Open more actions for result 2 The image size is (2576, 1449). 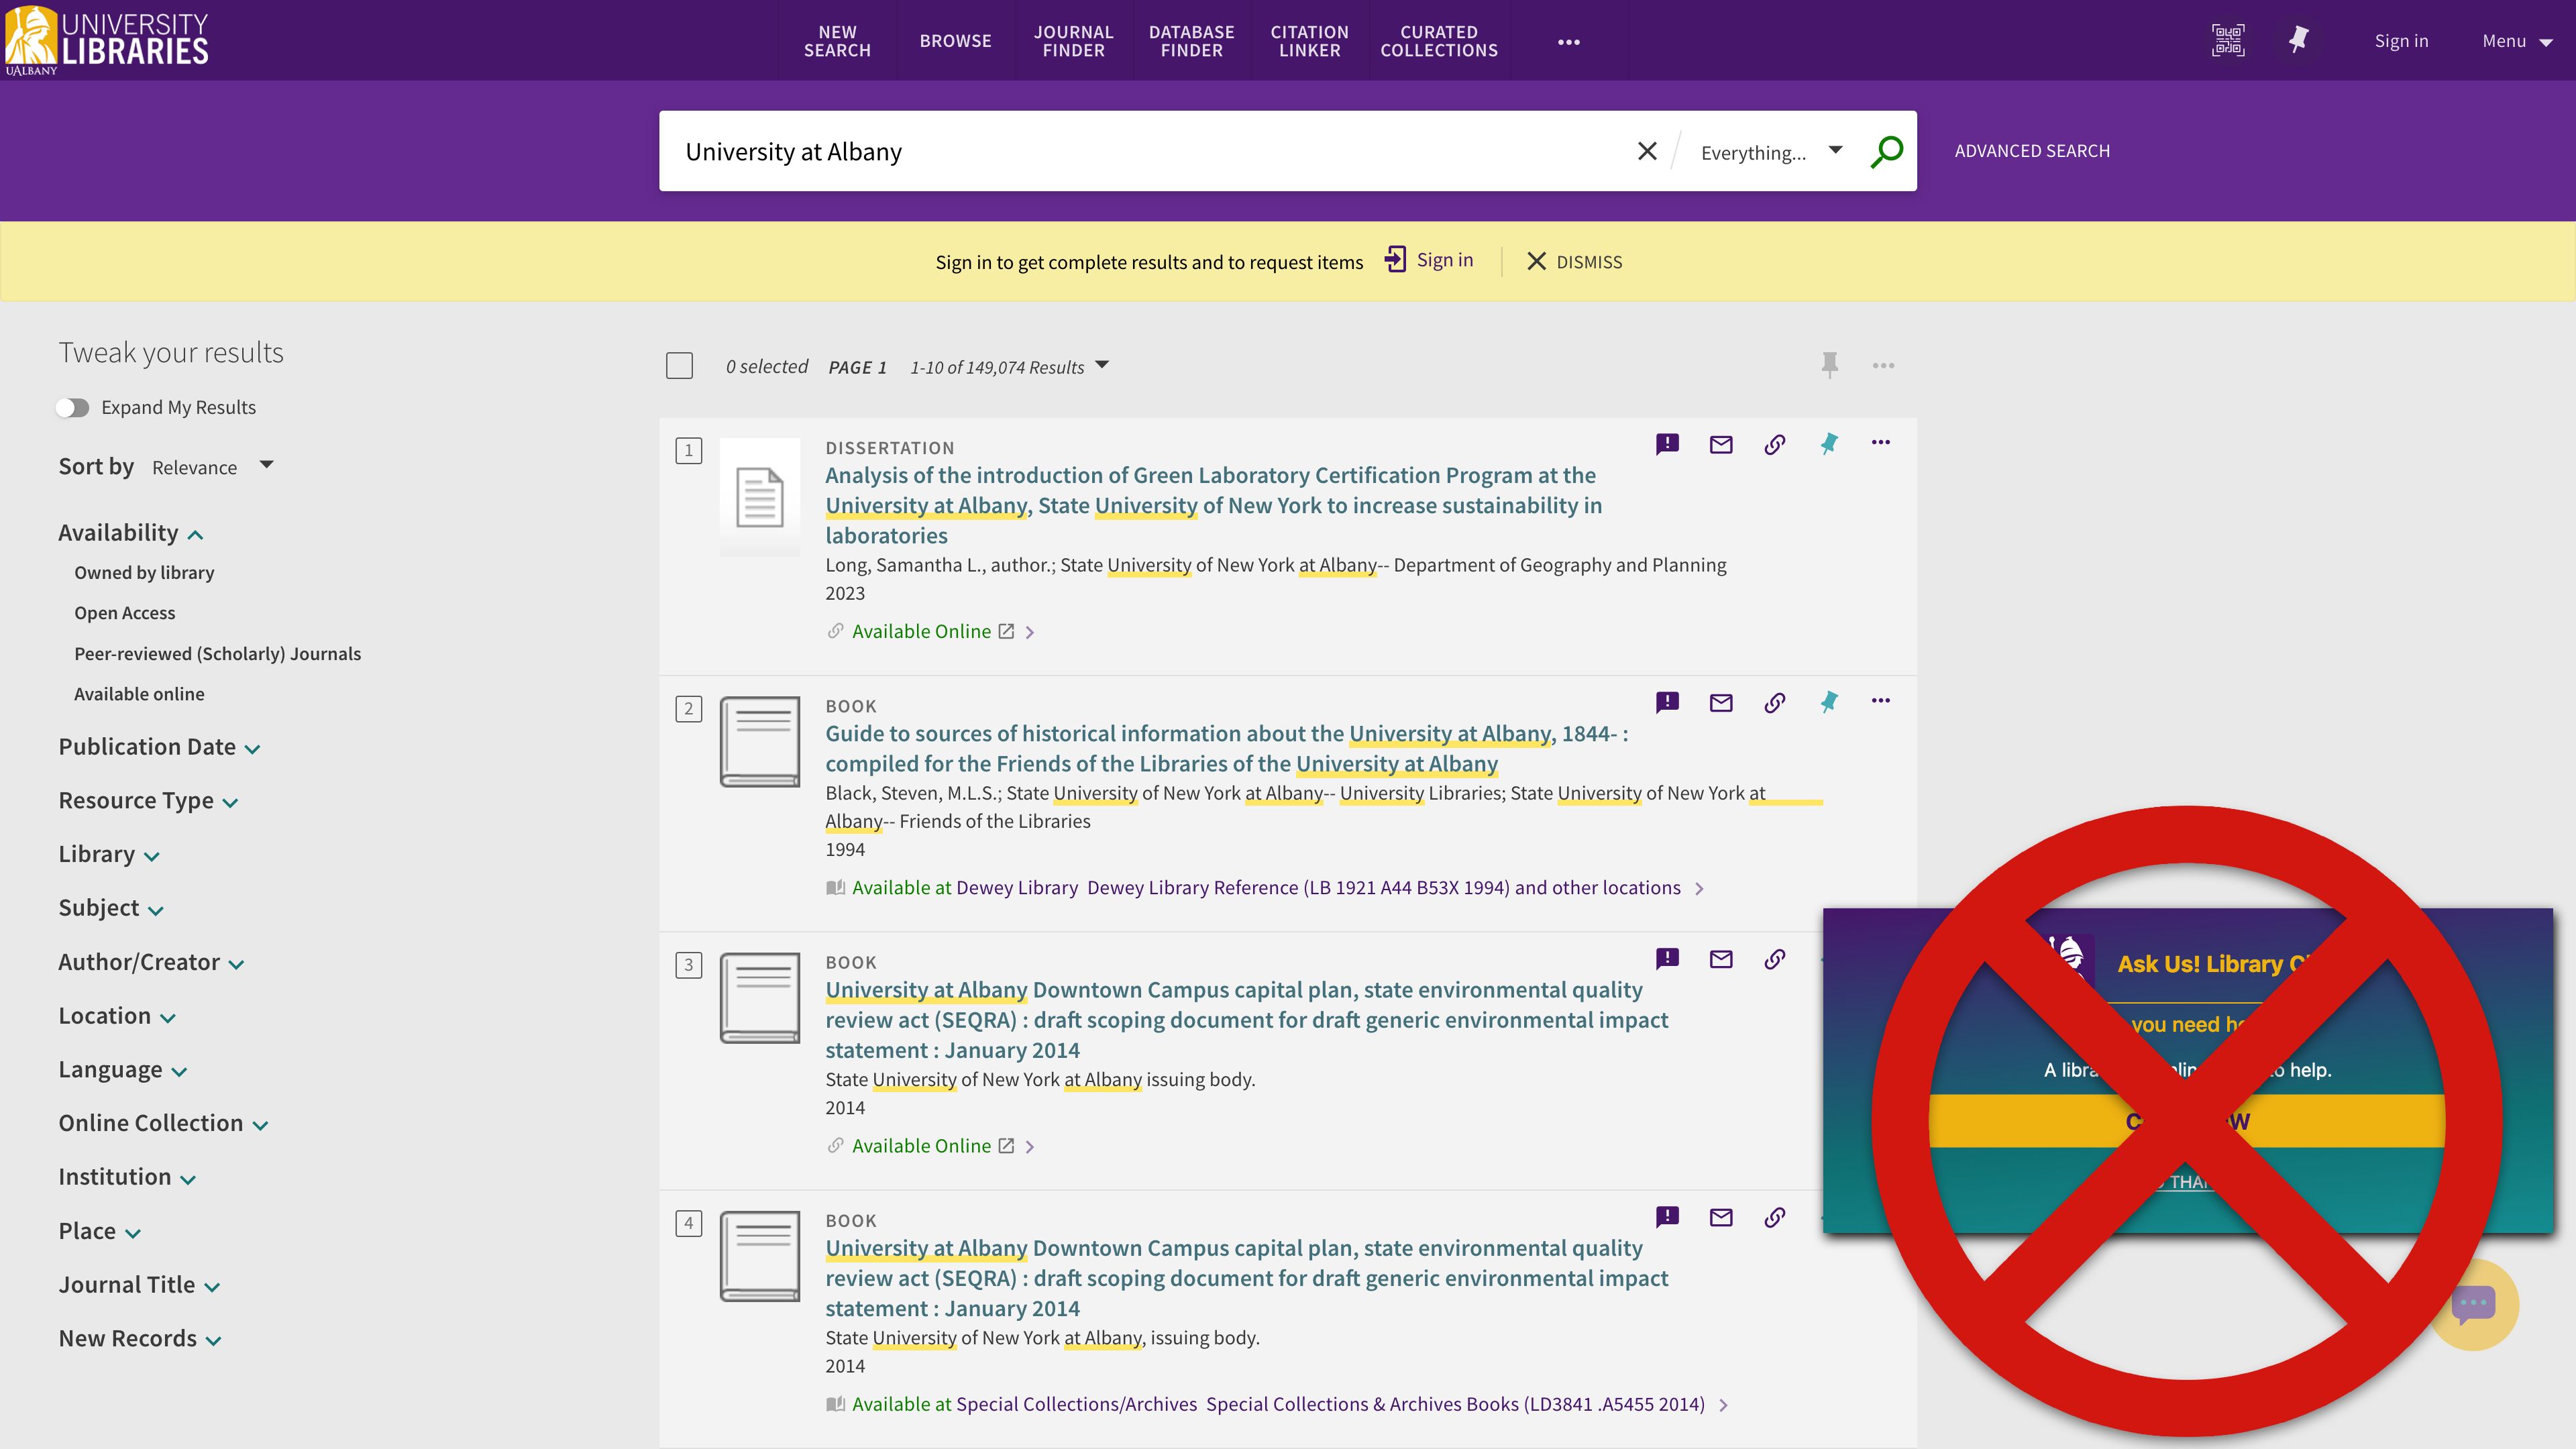(x=1880, y=700)
